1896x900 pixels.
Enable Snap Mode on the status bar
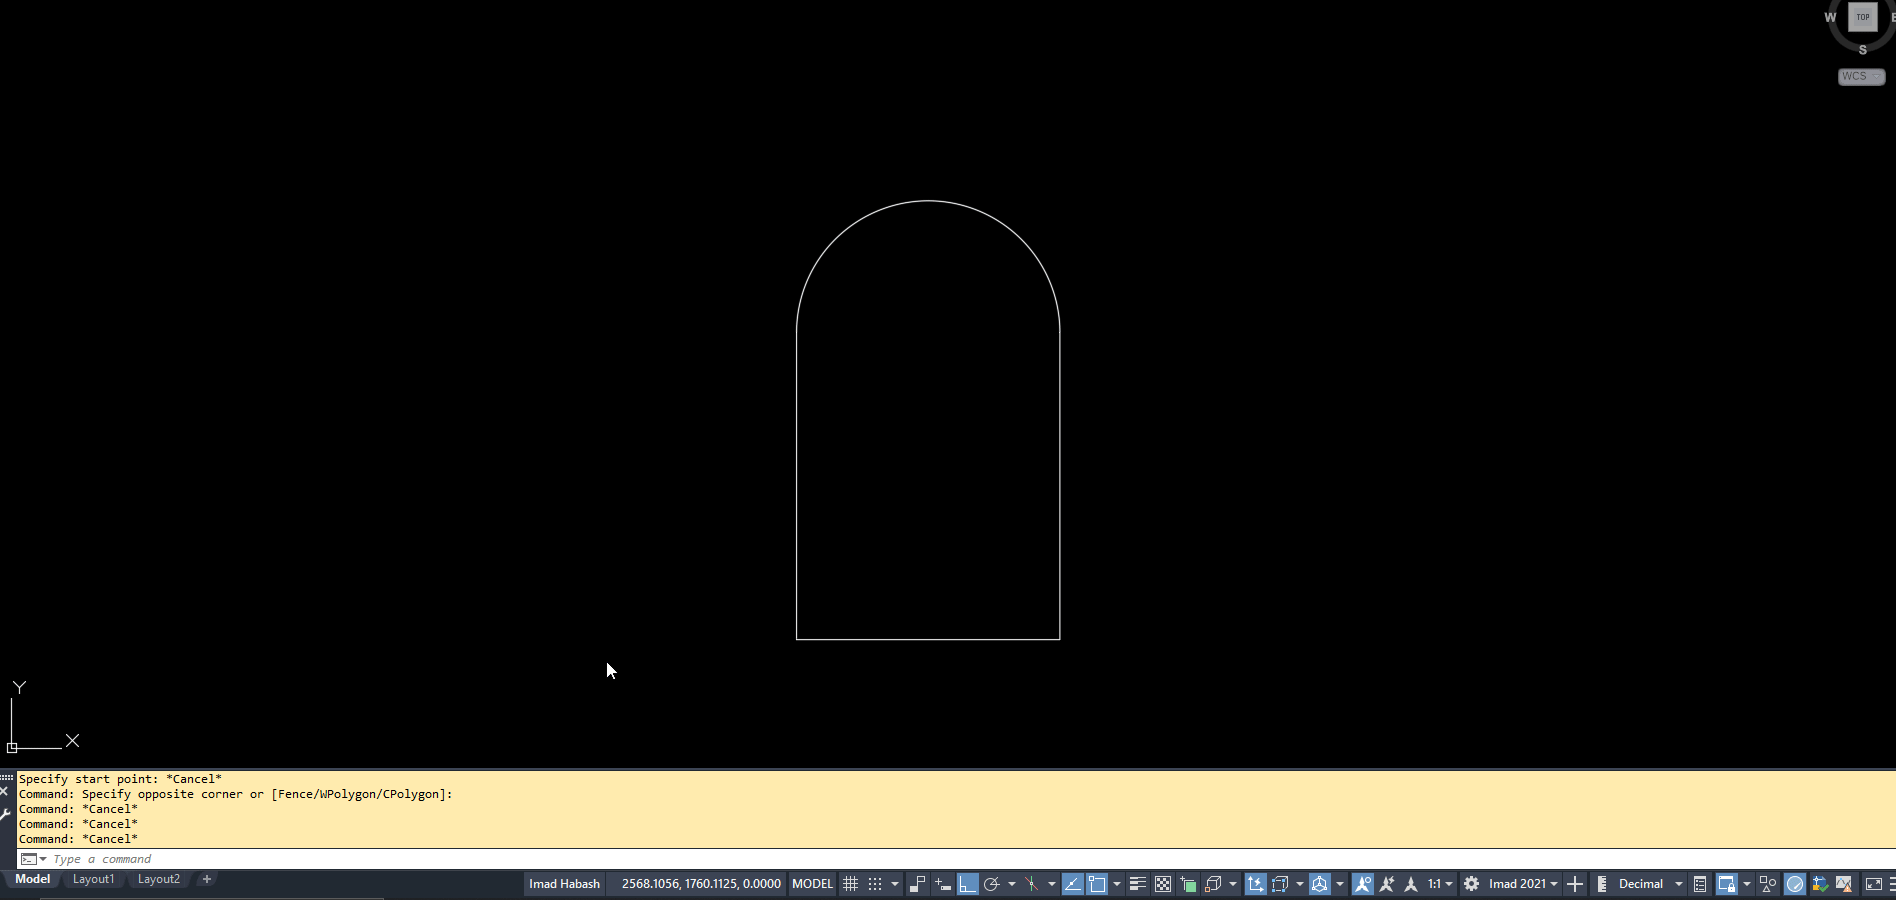[x=877, y=884]
